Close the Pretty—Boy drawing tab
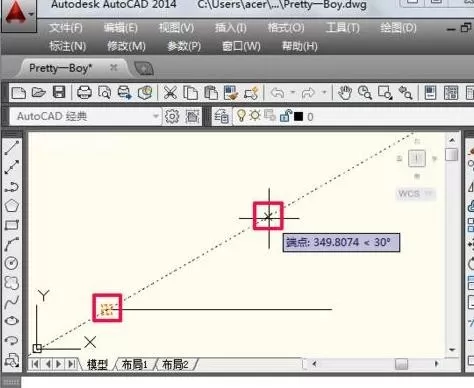Image resolution: width=474 pixels, height=388 pixels. tap(113, 68)
